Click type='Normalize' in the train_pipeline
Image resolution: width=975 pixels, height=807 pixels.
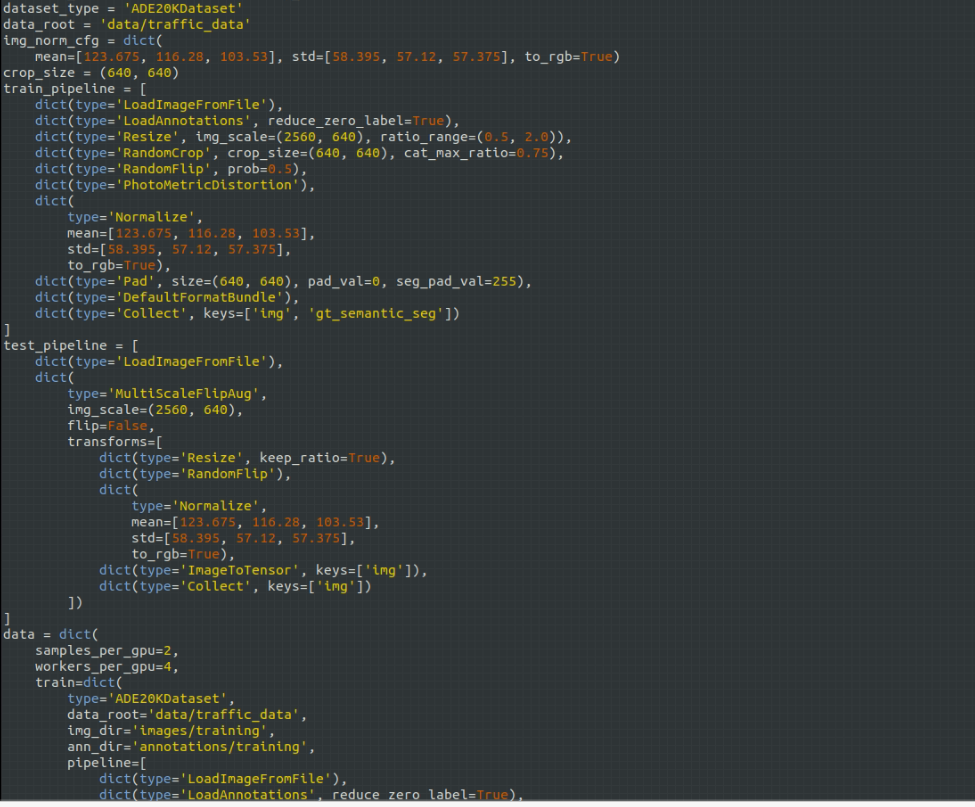point(131,218)
